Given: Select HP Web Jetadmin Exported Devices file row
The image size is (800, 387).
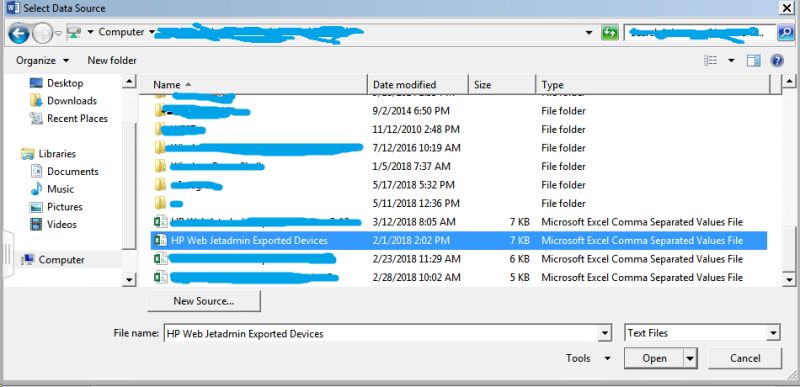Looking at the screenshot, I should coord(459,240).
